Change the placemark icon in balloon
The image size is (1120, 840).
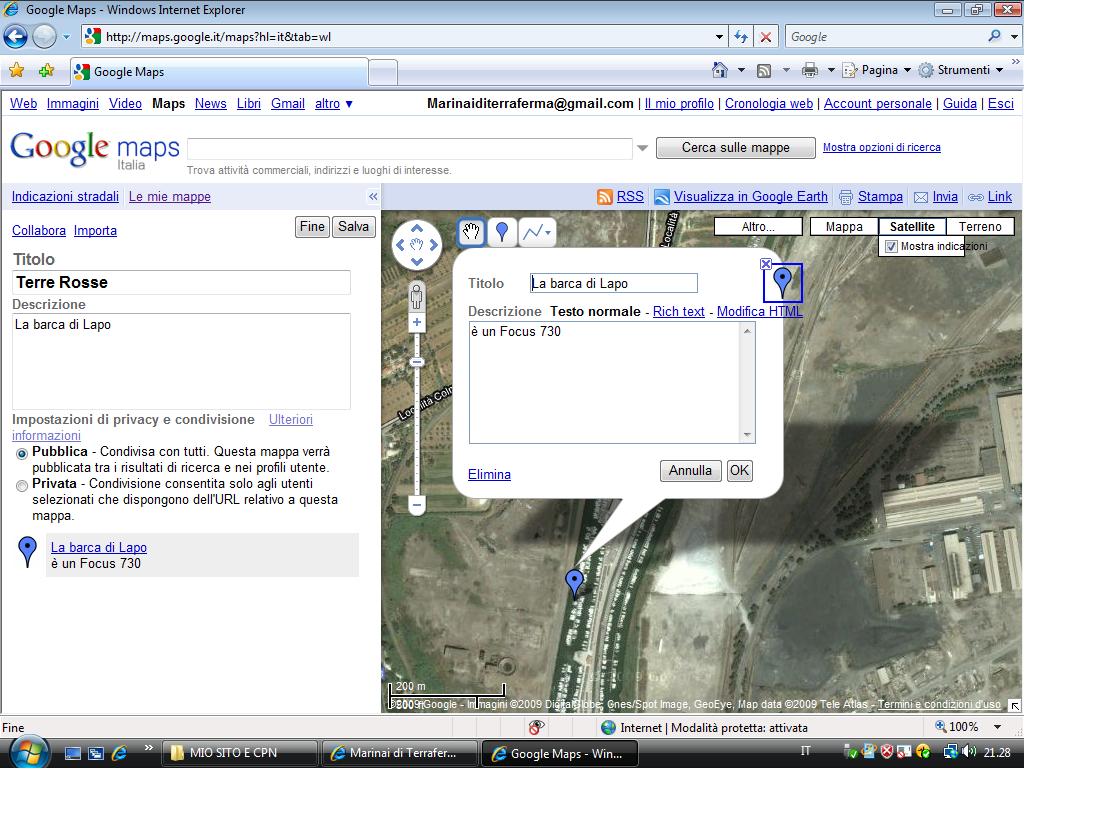point(783,282)
